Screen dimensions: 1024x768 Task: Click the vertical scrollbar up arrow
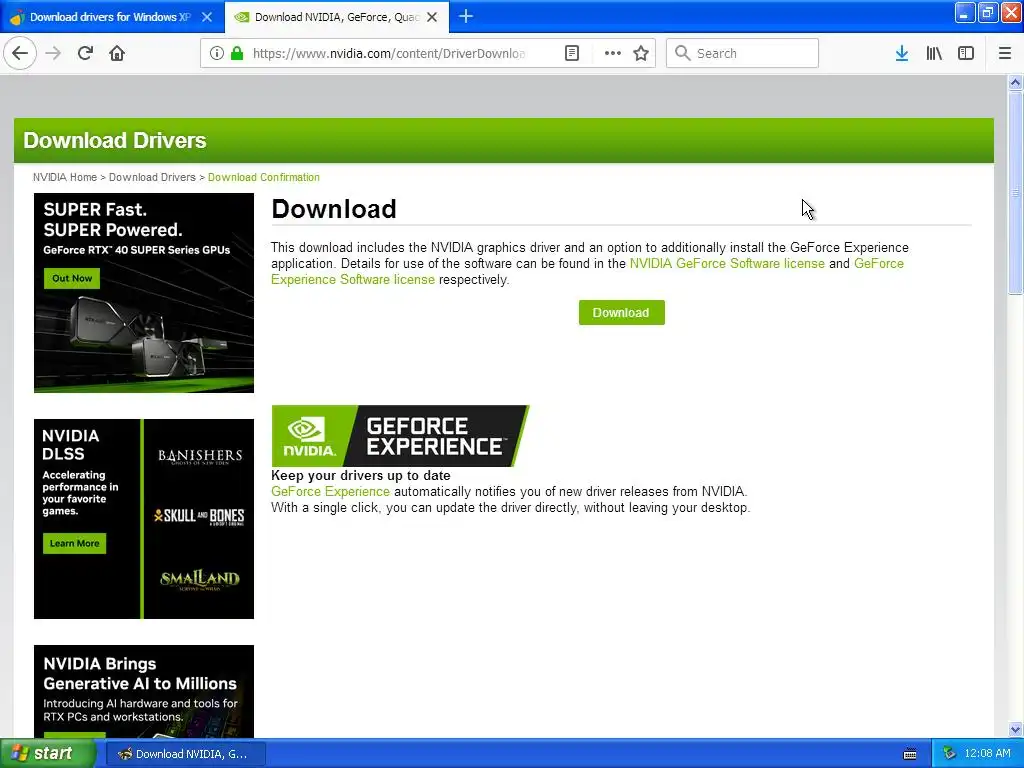tap(1015, 82)
